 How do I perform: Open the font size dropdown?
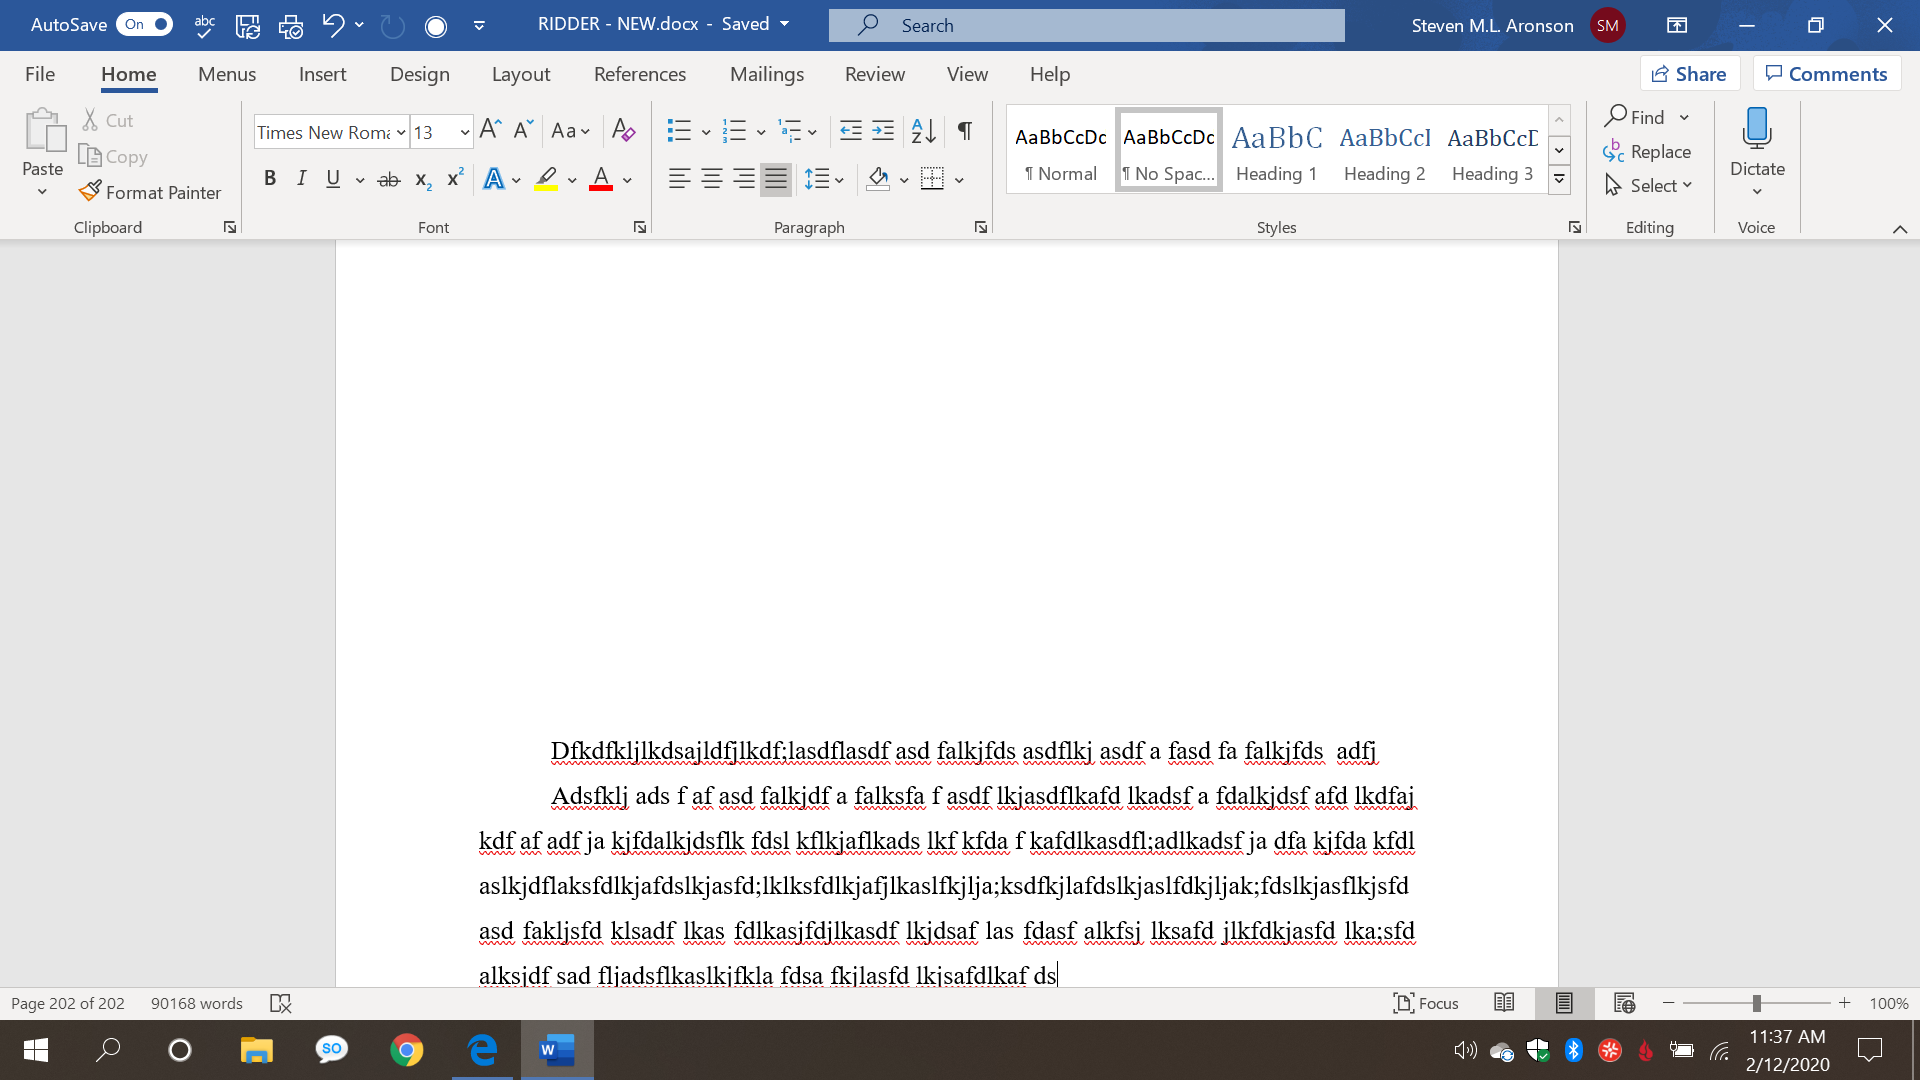point(465,132)
